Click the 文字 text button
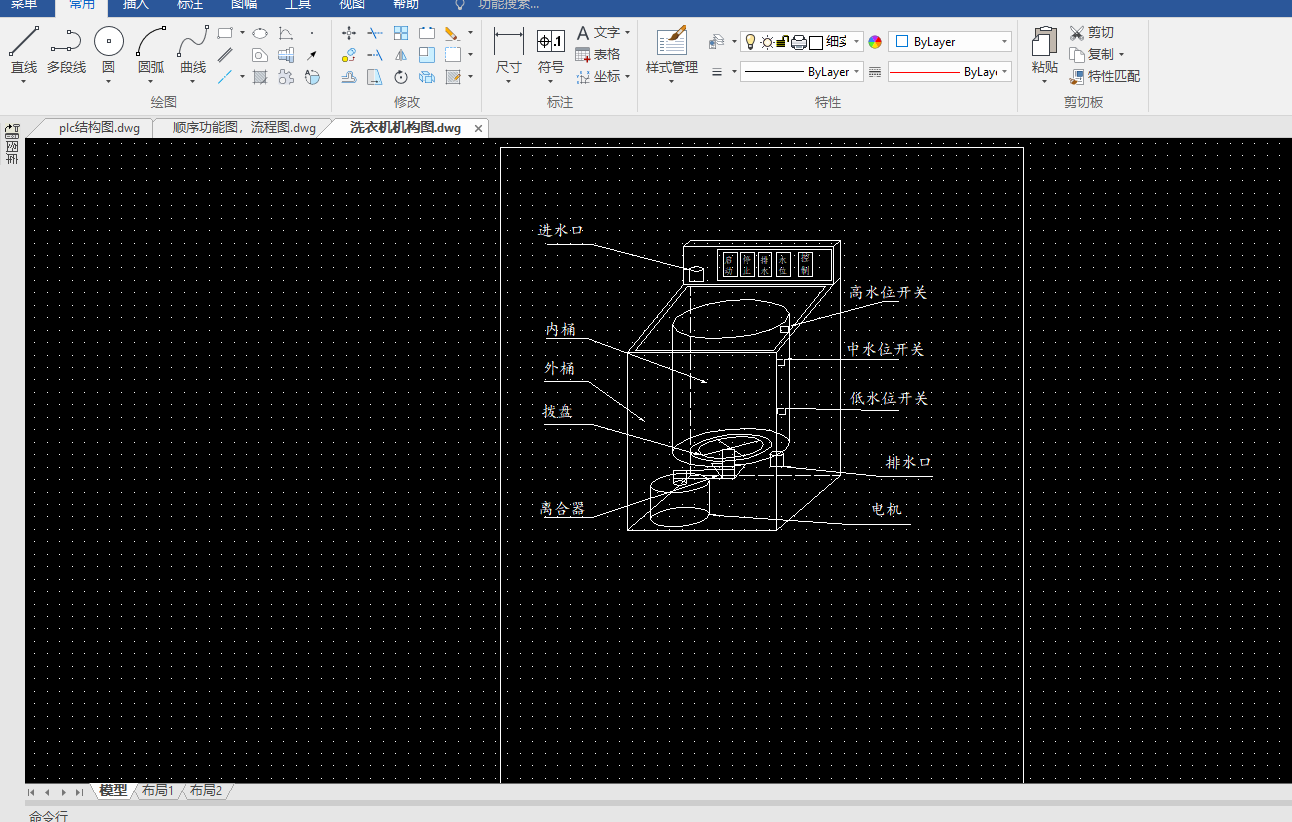The height and width of the screenshot is (822, 1292). coord(598,33)
